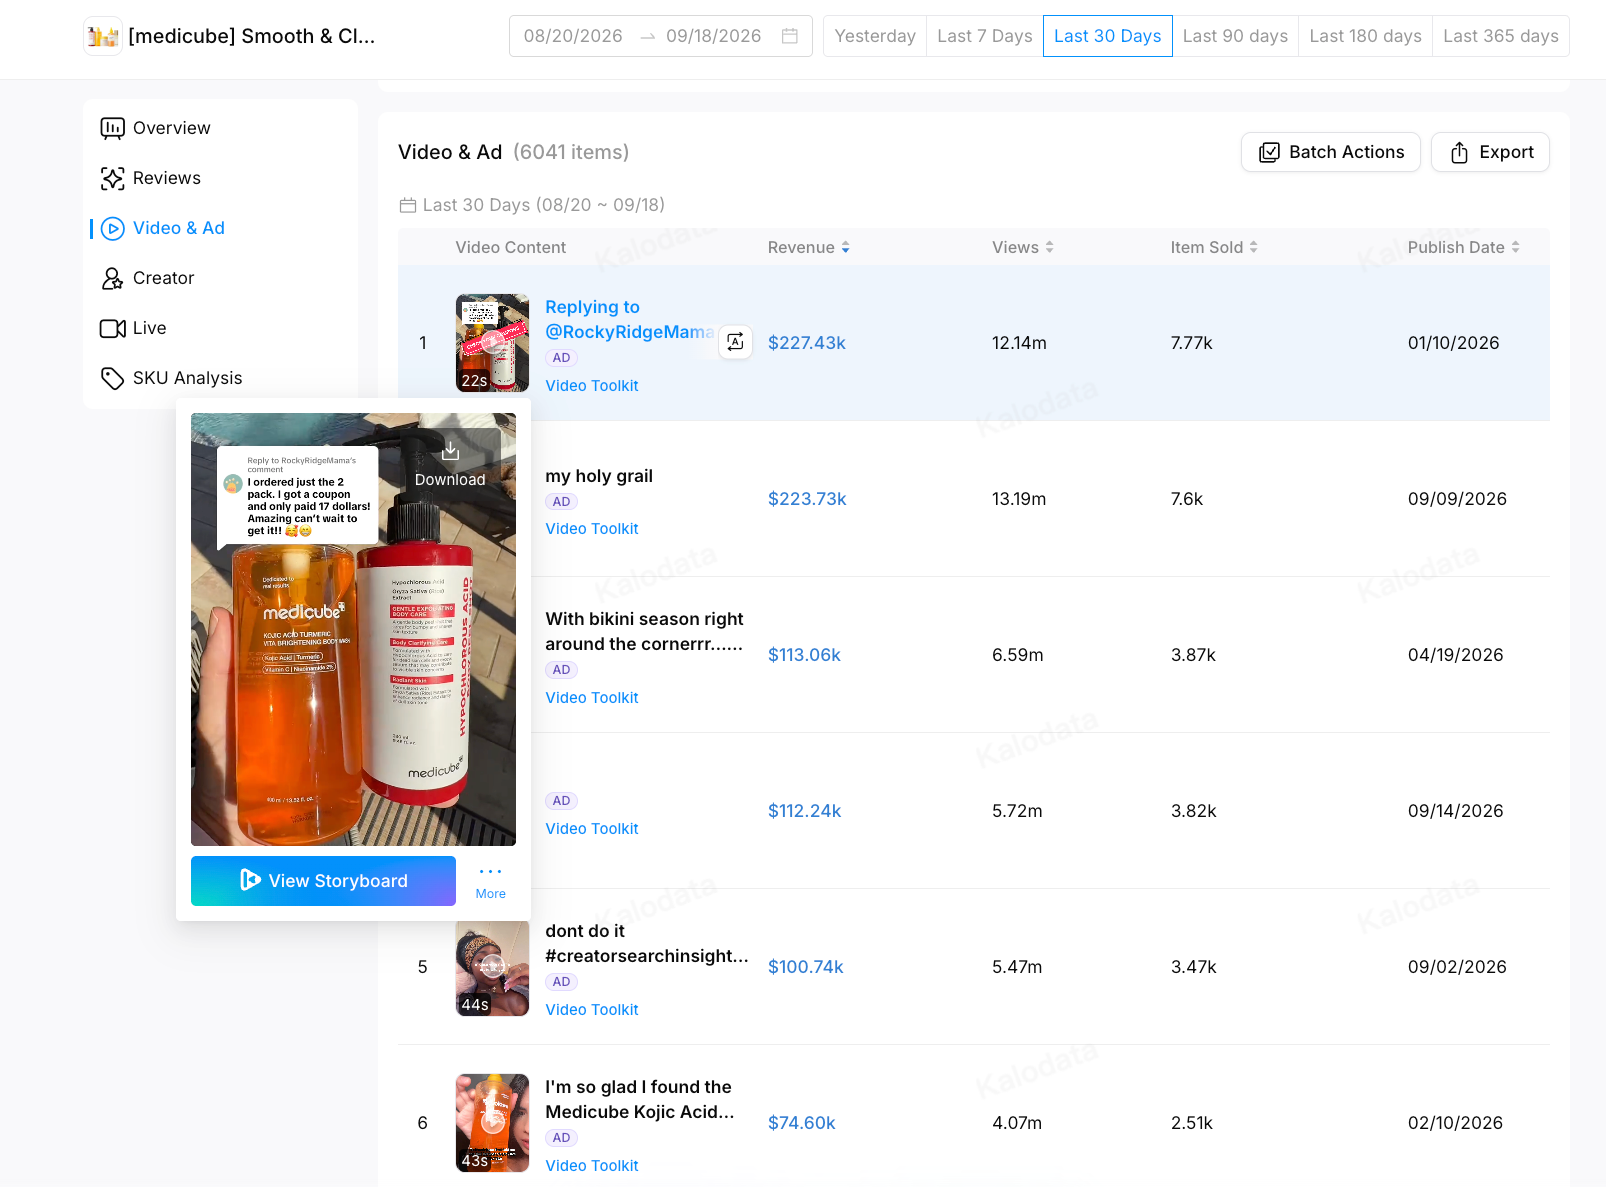Play the 43s video thumbnail in row 6
1606x1187 pixels.
(492, 1122)
